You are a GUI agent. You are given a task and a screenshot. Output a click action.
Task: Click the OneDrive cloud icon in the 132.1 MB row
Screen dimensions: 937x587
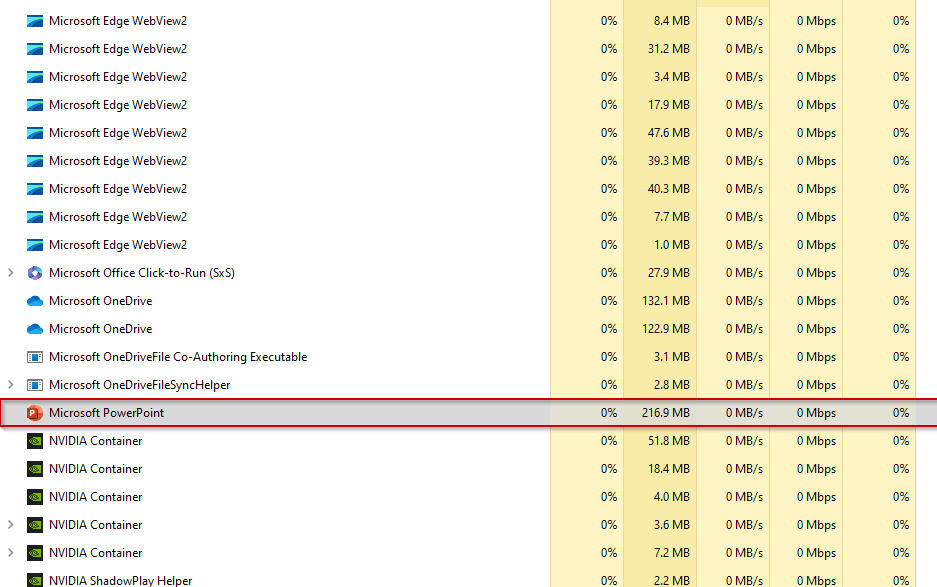pyautogui.click(x=35, y=301)
